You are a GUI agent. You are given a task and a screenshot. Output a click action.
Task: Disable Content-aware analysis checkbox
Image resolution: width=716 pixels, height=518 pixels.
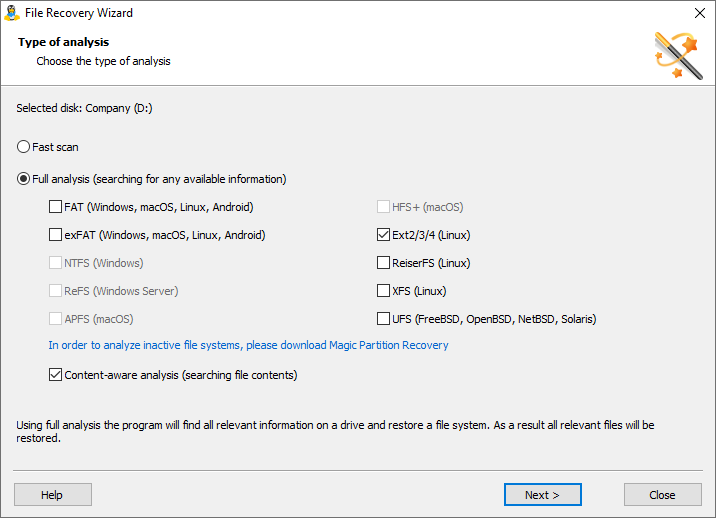55,375
